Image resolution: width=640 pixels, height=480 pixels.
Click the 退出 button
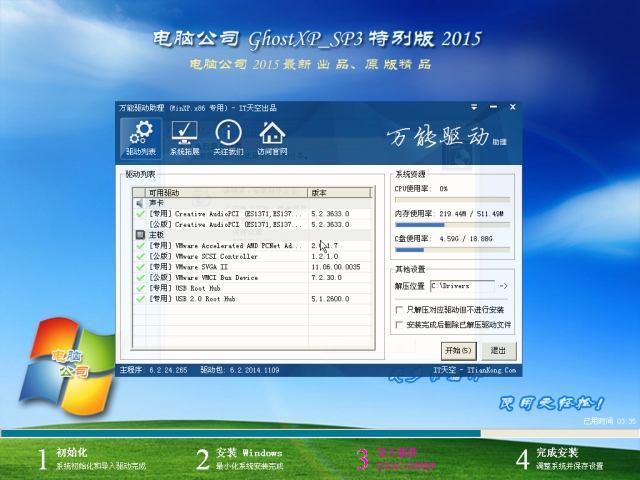(498, 351)
